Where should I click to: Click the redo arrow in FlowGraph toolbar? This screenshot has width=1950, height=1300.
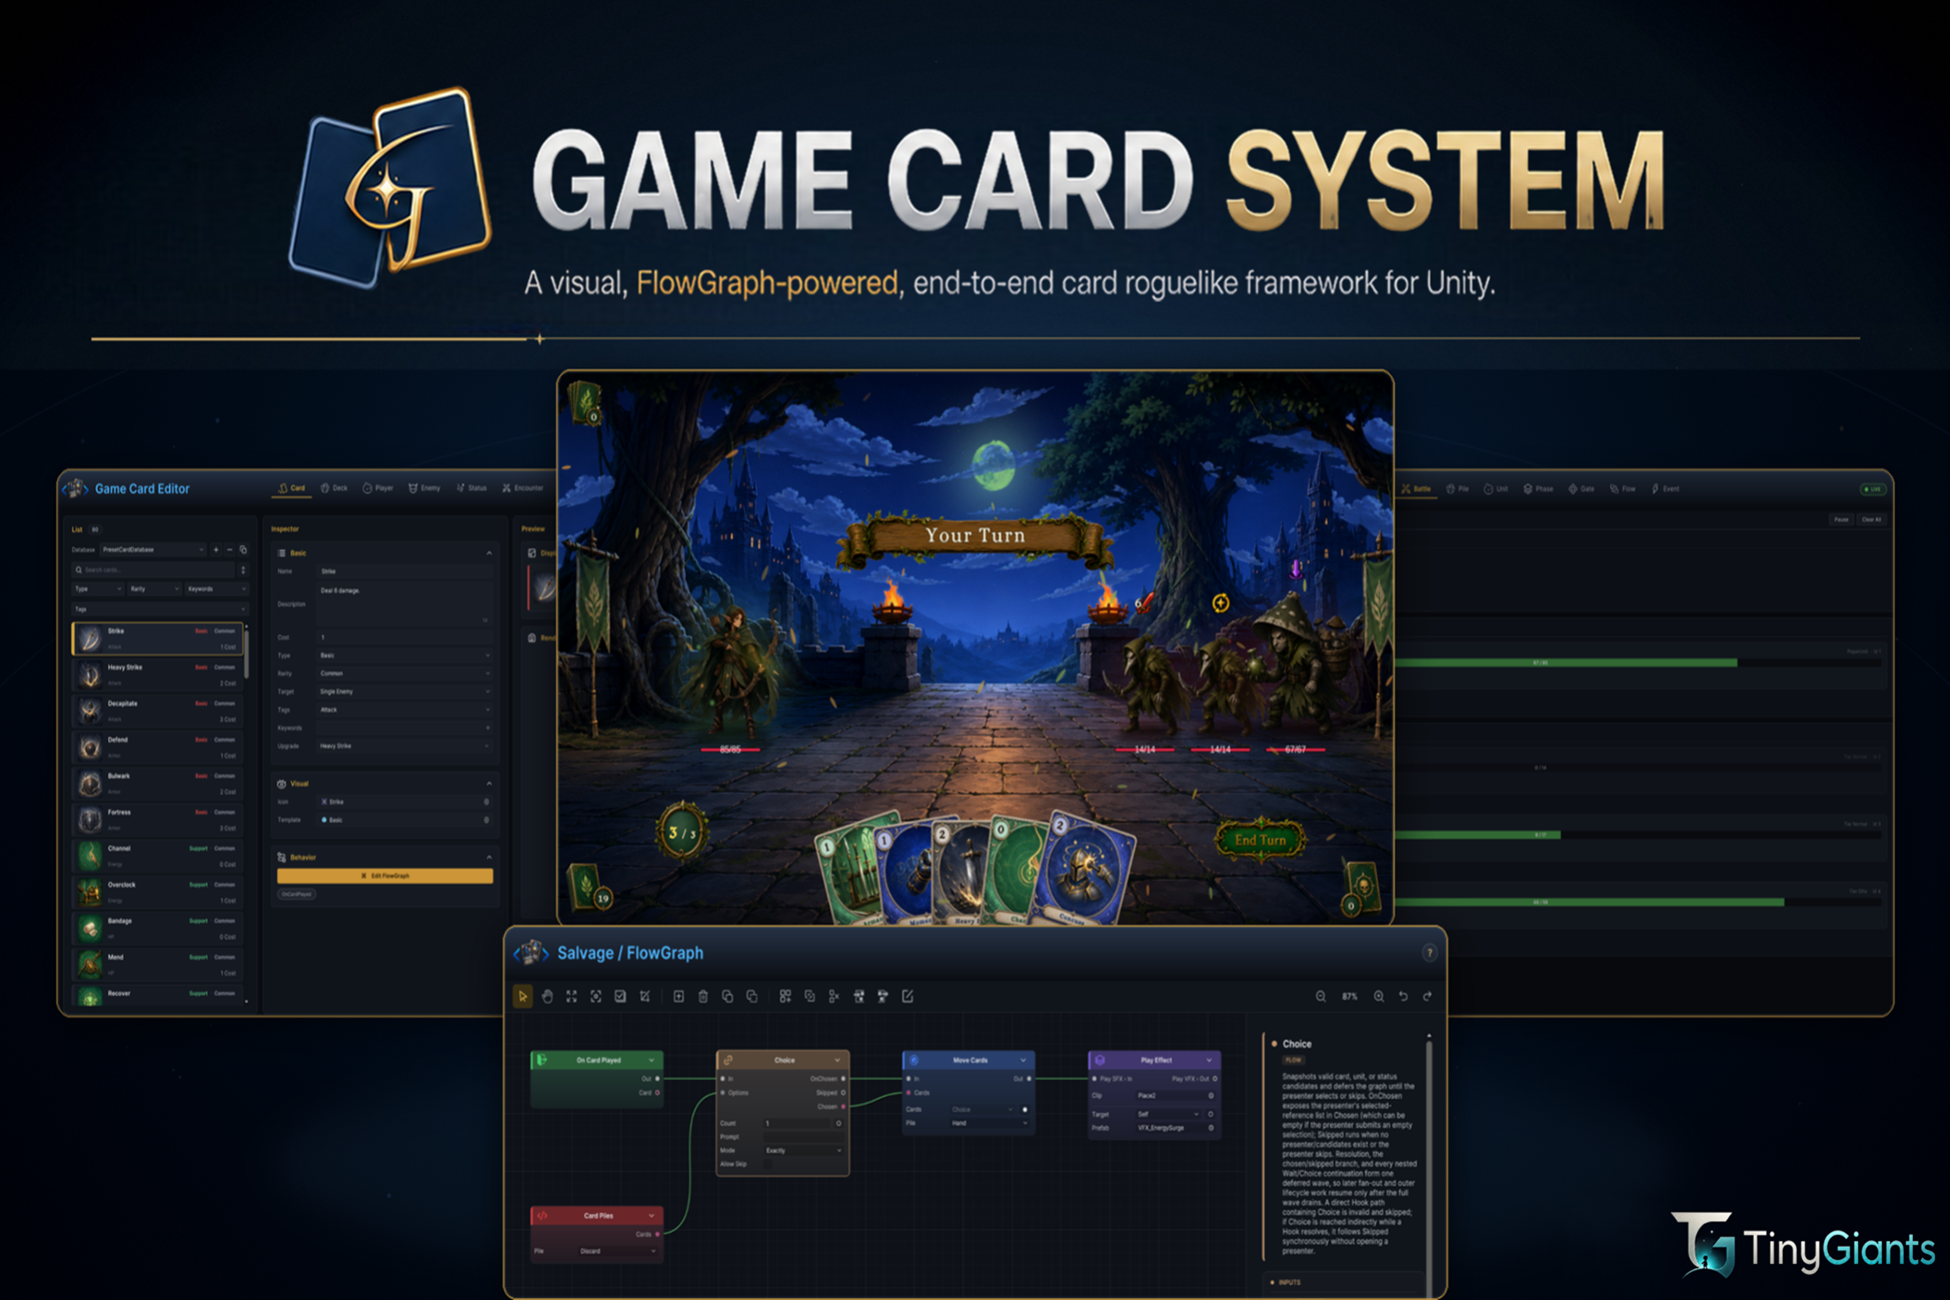coord(1427,996)
